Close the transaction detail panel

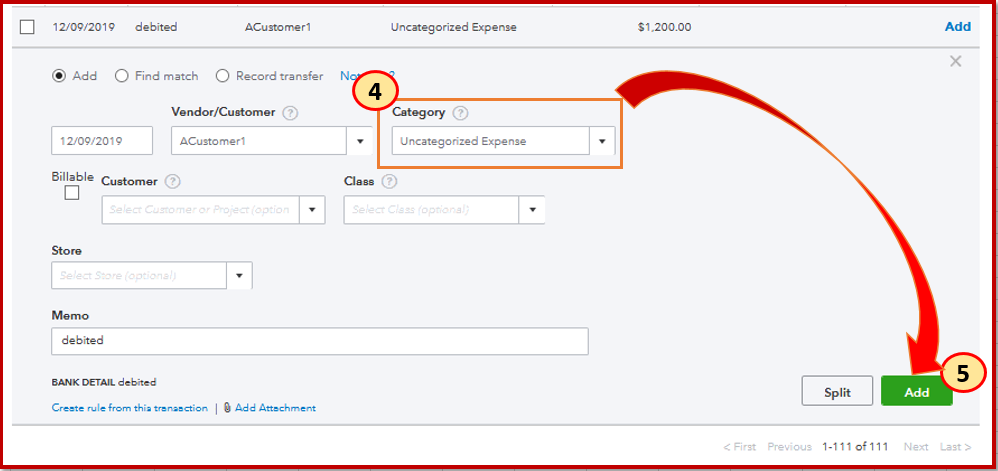[x=955, y=62]
